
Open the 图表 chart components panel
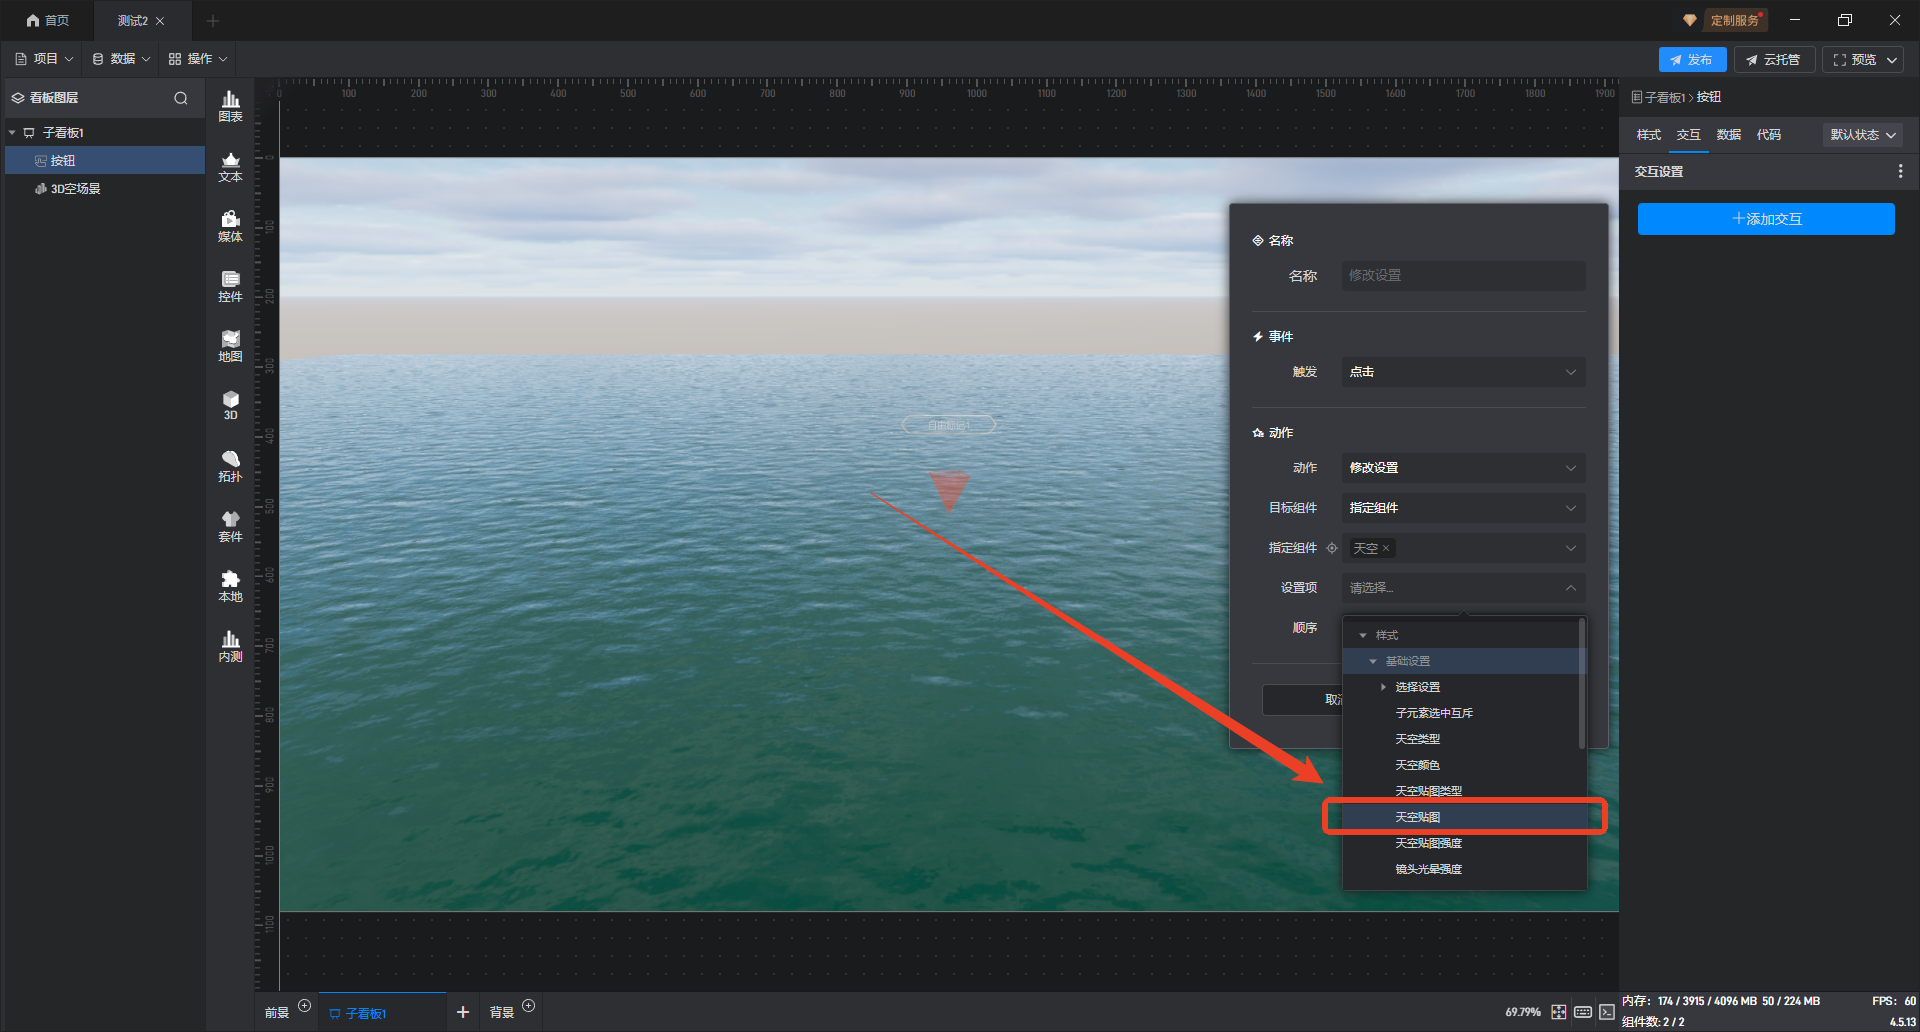[x=230, y=106]
